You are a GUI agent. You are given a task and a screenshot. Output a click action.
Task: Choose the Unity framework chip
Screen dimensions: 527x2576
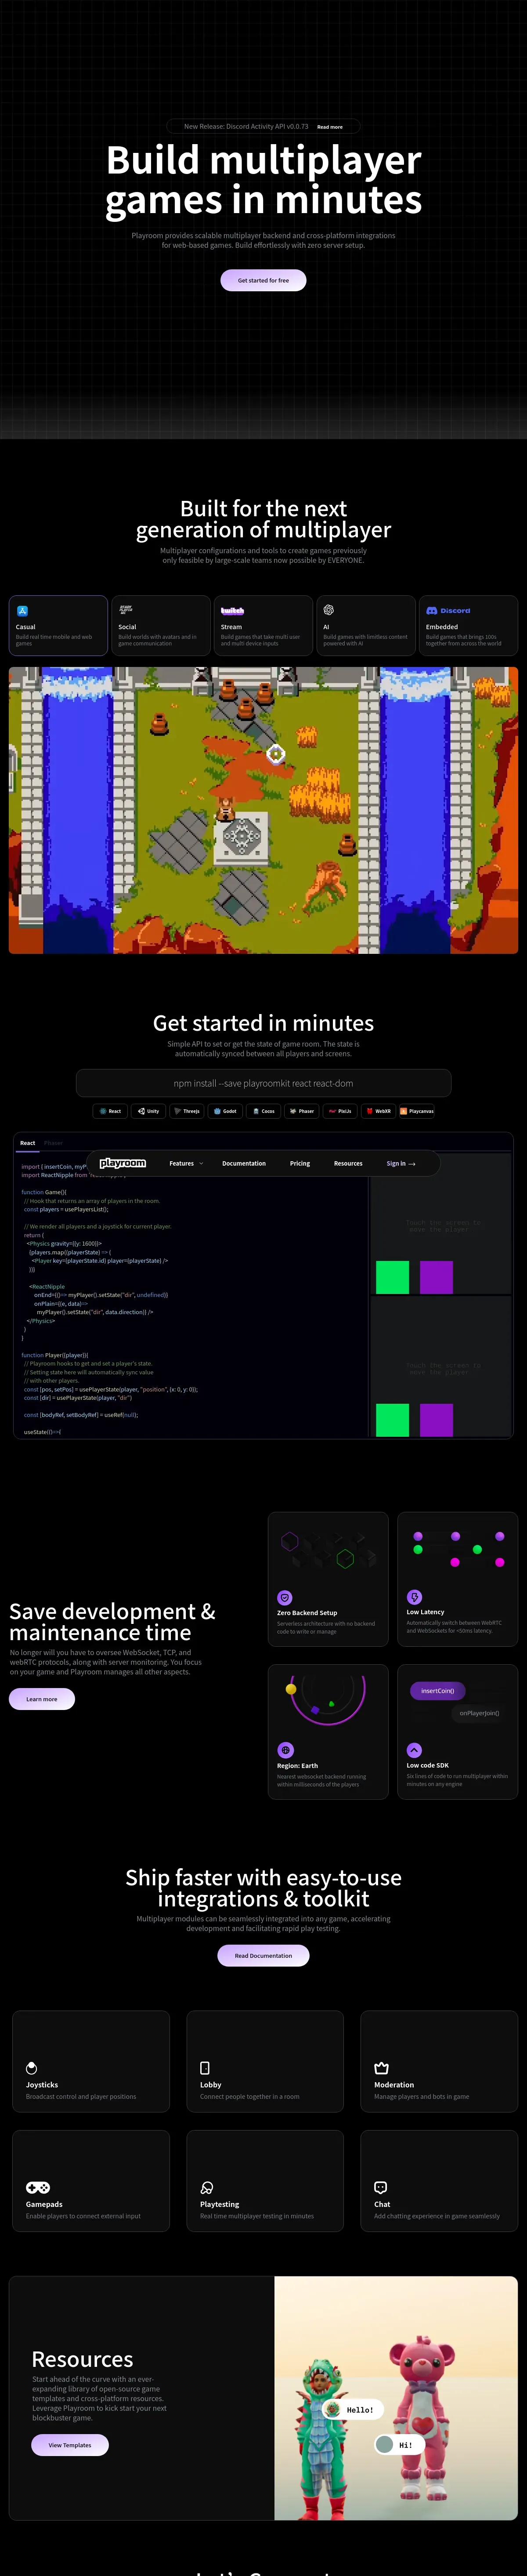[x=148, y=1111]
